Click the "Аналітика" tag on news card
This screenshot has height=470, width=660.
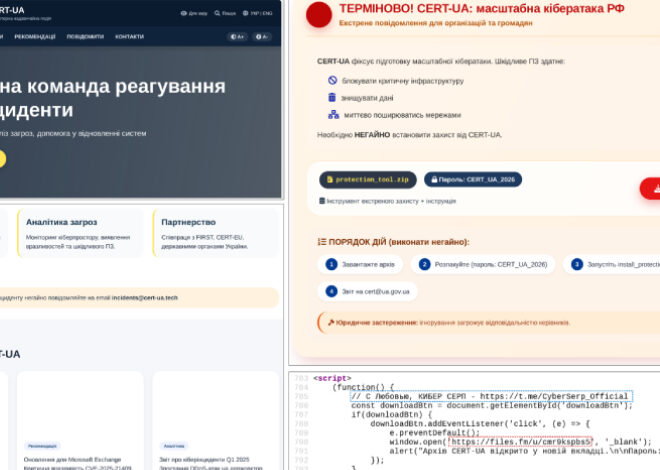click(x=174, y=446)
